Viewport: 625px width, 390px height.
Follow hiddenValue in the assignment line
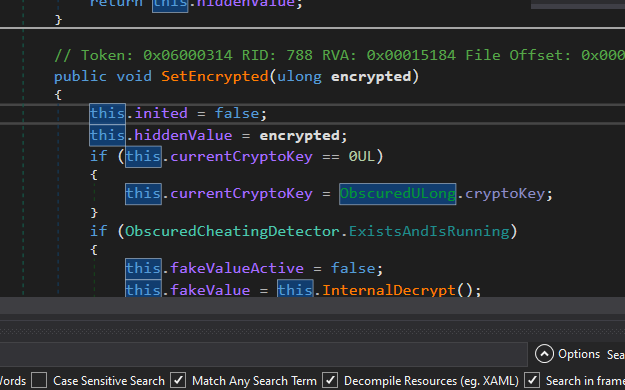click(x=183, y=135)
